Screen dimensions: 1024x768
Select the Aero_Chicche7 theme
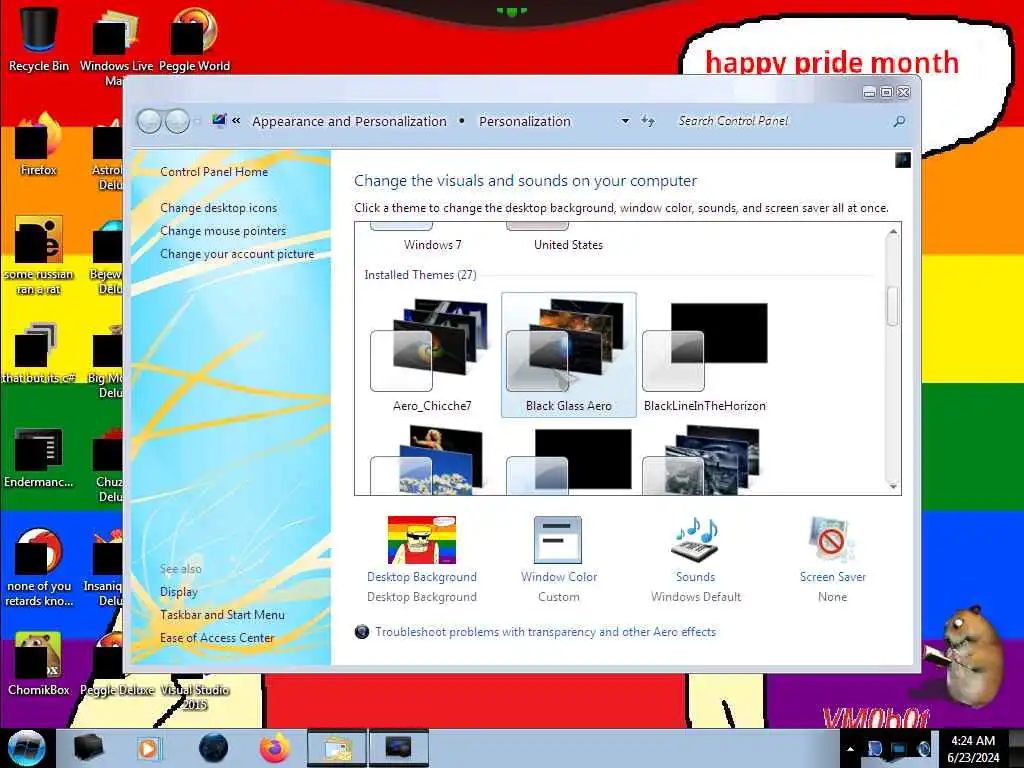pyautogui.click(x=432, y=355)
